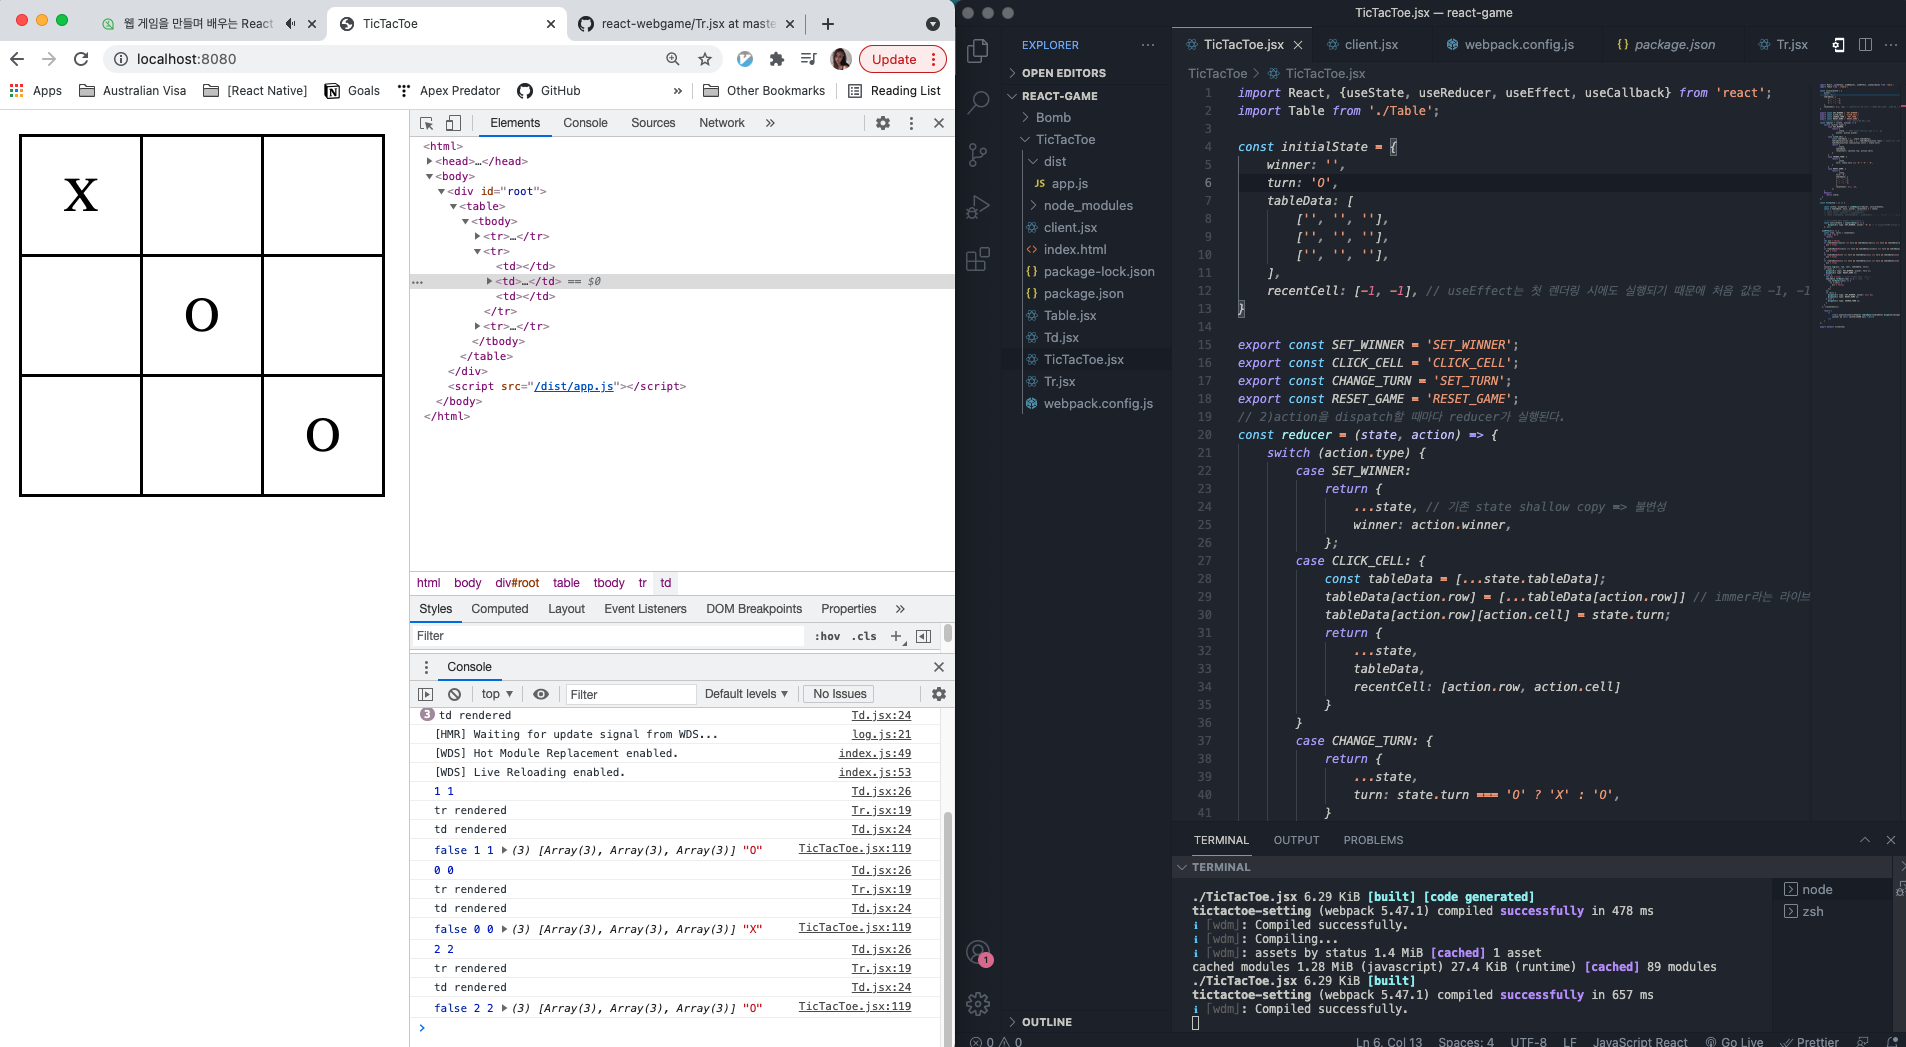Open console drawer three-dot menu
Screen dimensions: 1906x1047
[x=426, y=667]
